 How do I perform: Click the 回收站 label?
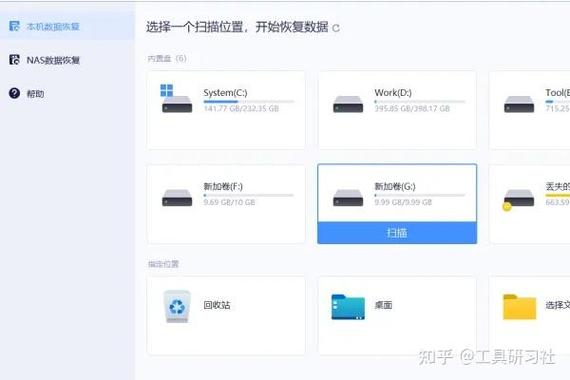click(x=217, y=305)
